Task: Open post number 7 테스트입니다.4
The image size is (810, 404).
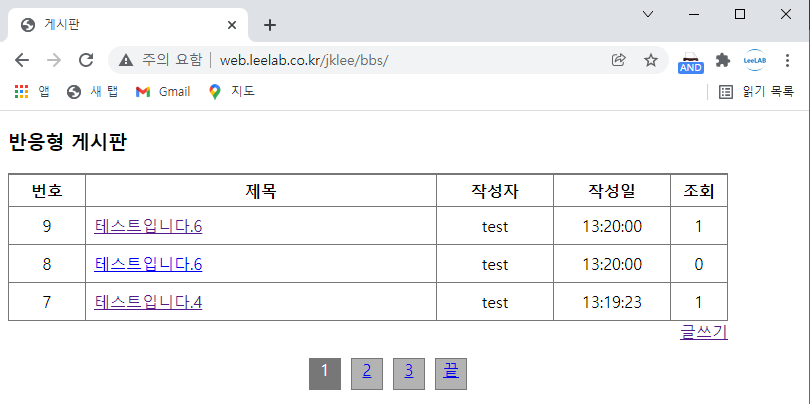Action: coord(148,302)
